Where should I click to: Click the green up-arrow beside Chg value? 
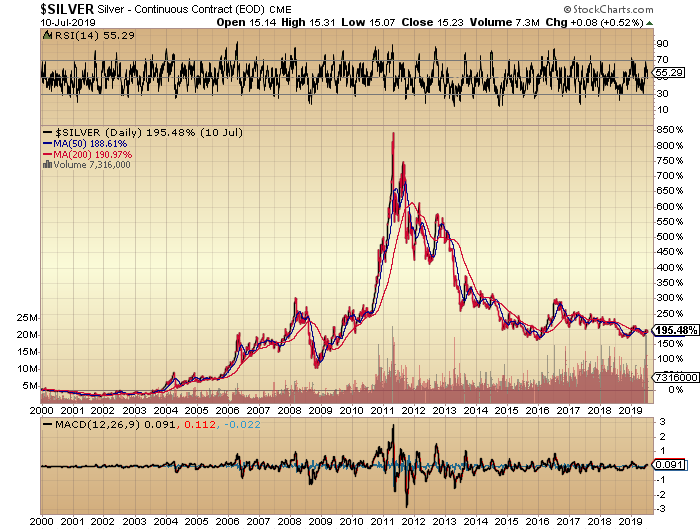click(x=650, y=23)
